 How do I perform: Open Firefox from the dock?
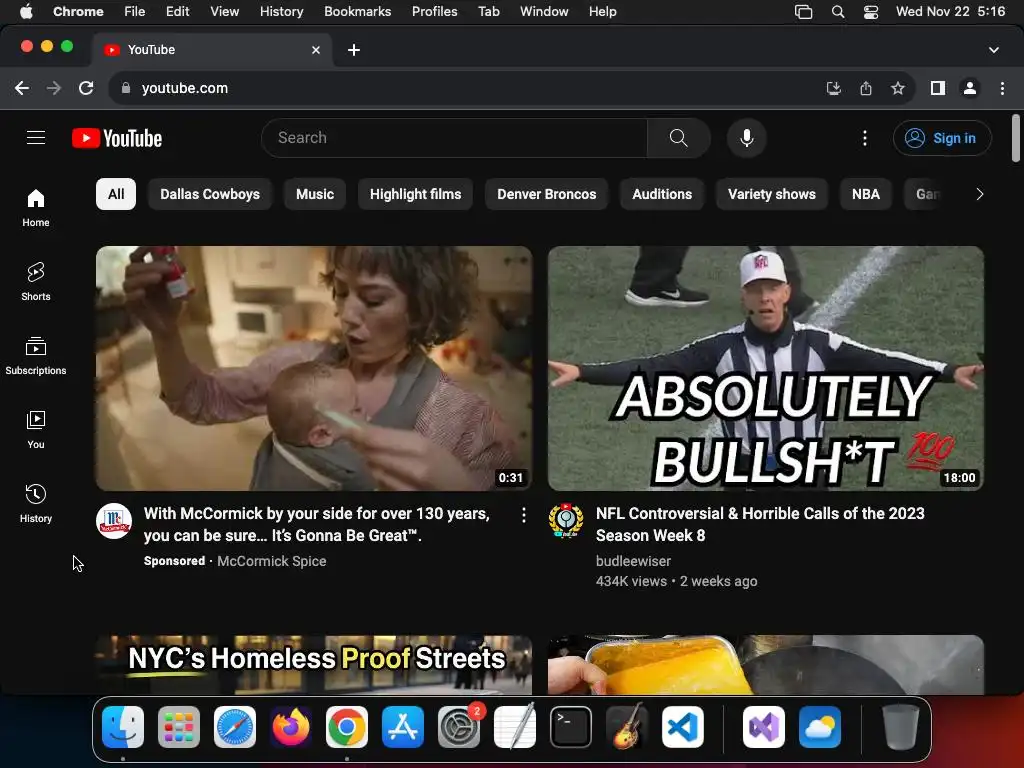point(291,727)
